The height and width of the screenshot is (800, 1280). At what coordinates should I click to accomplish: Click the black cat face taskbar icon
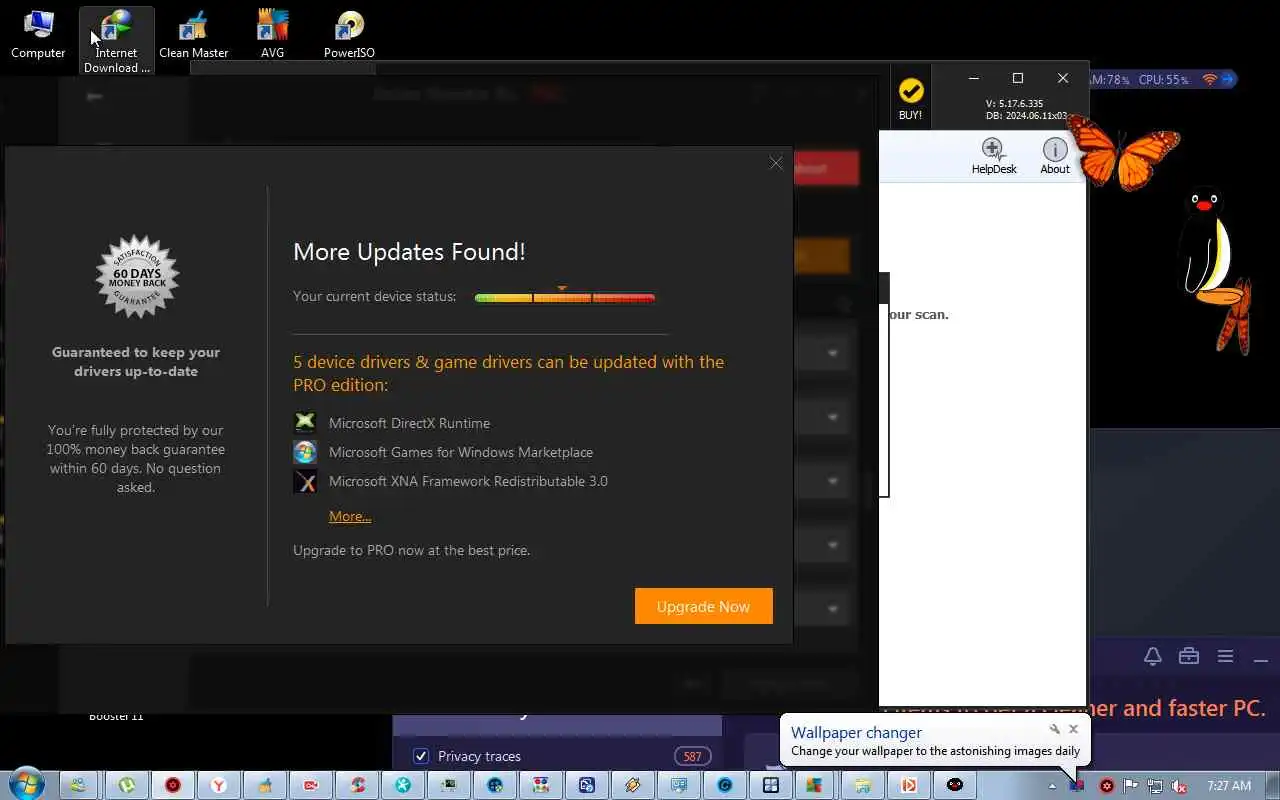pos(955,785)
